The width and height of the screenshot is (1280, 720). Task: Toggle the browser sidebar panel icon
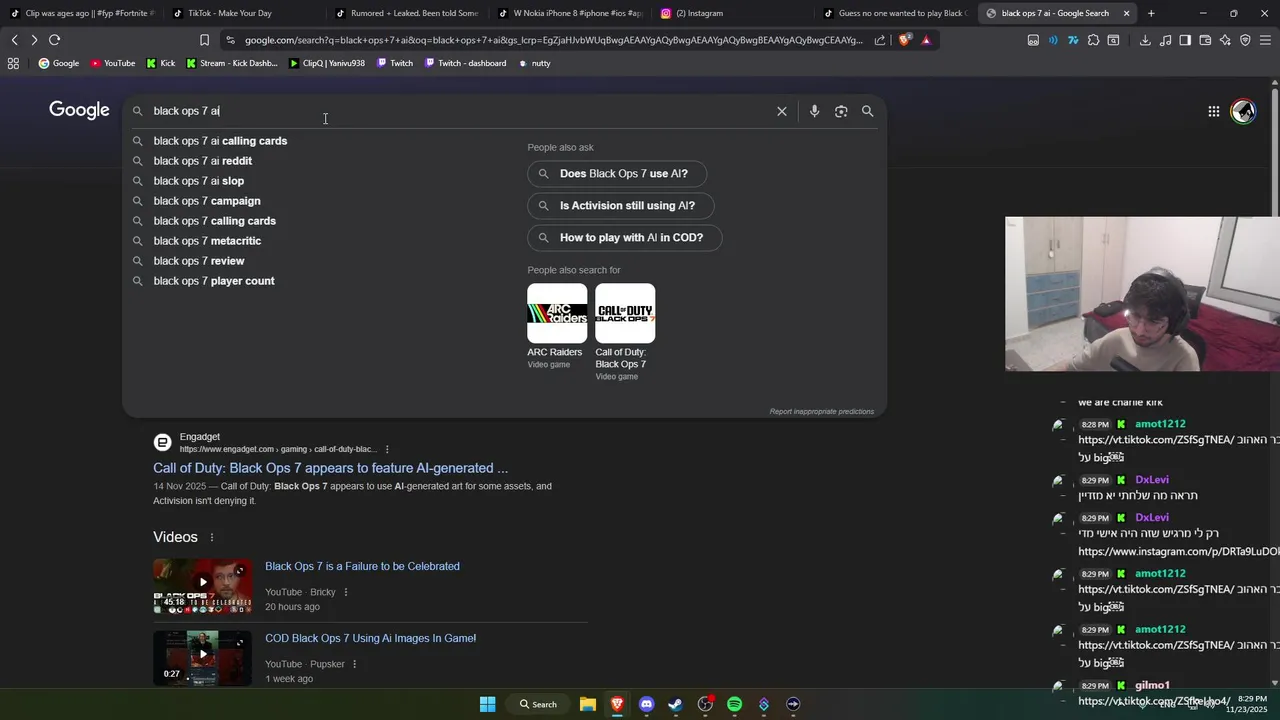1185,40
